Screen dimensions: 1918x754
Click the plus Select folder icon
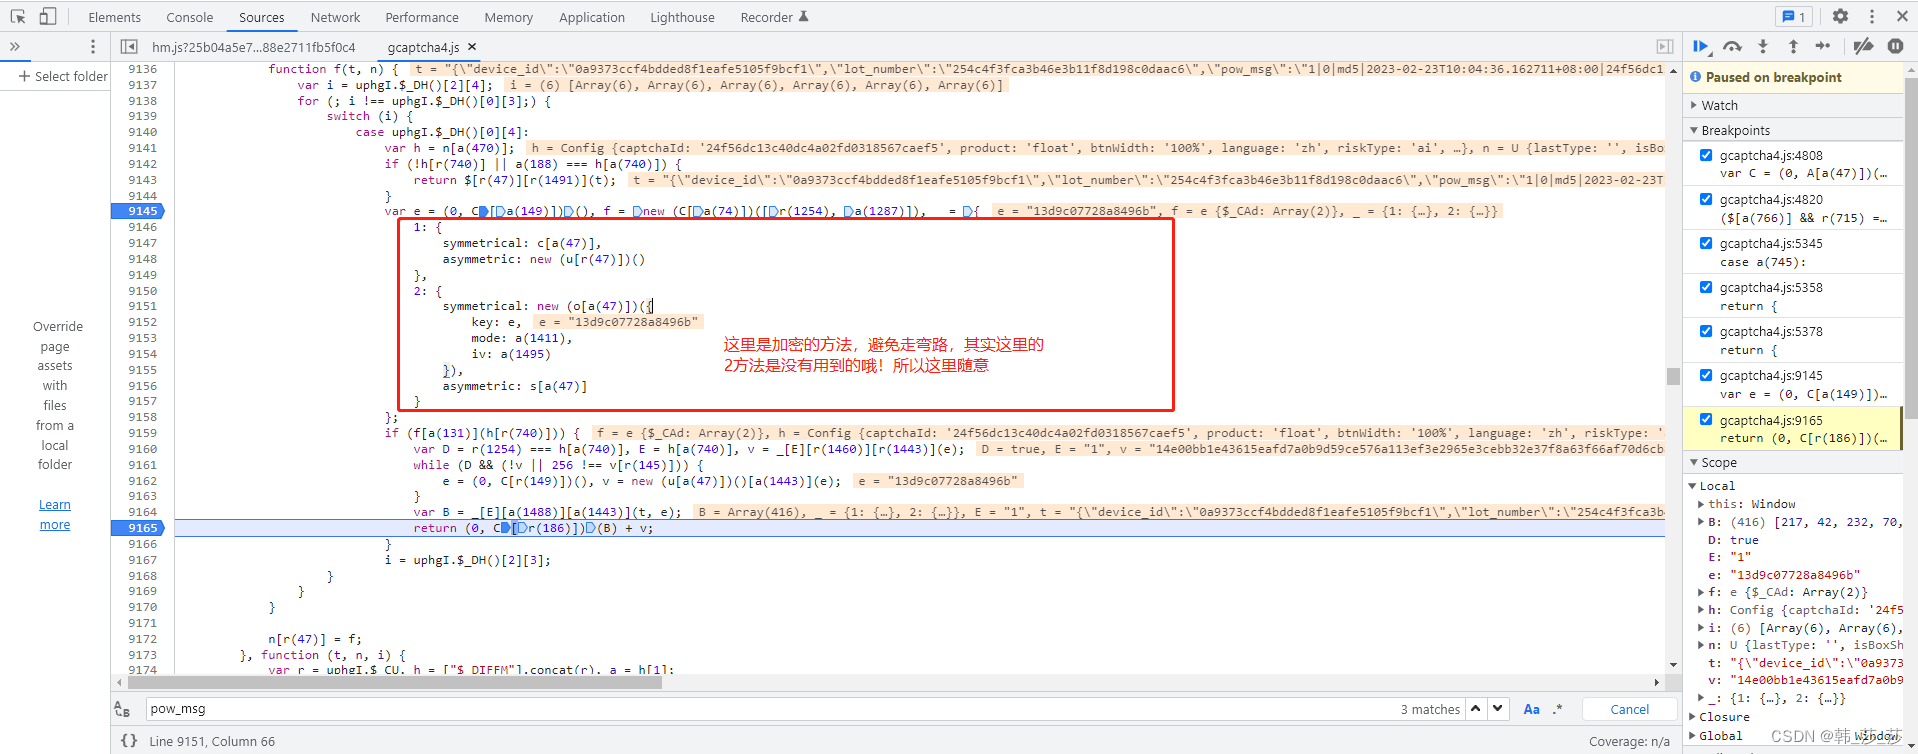pos(24,76)
